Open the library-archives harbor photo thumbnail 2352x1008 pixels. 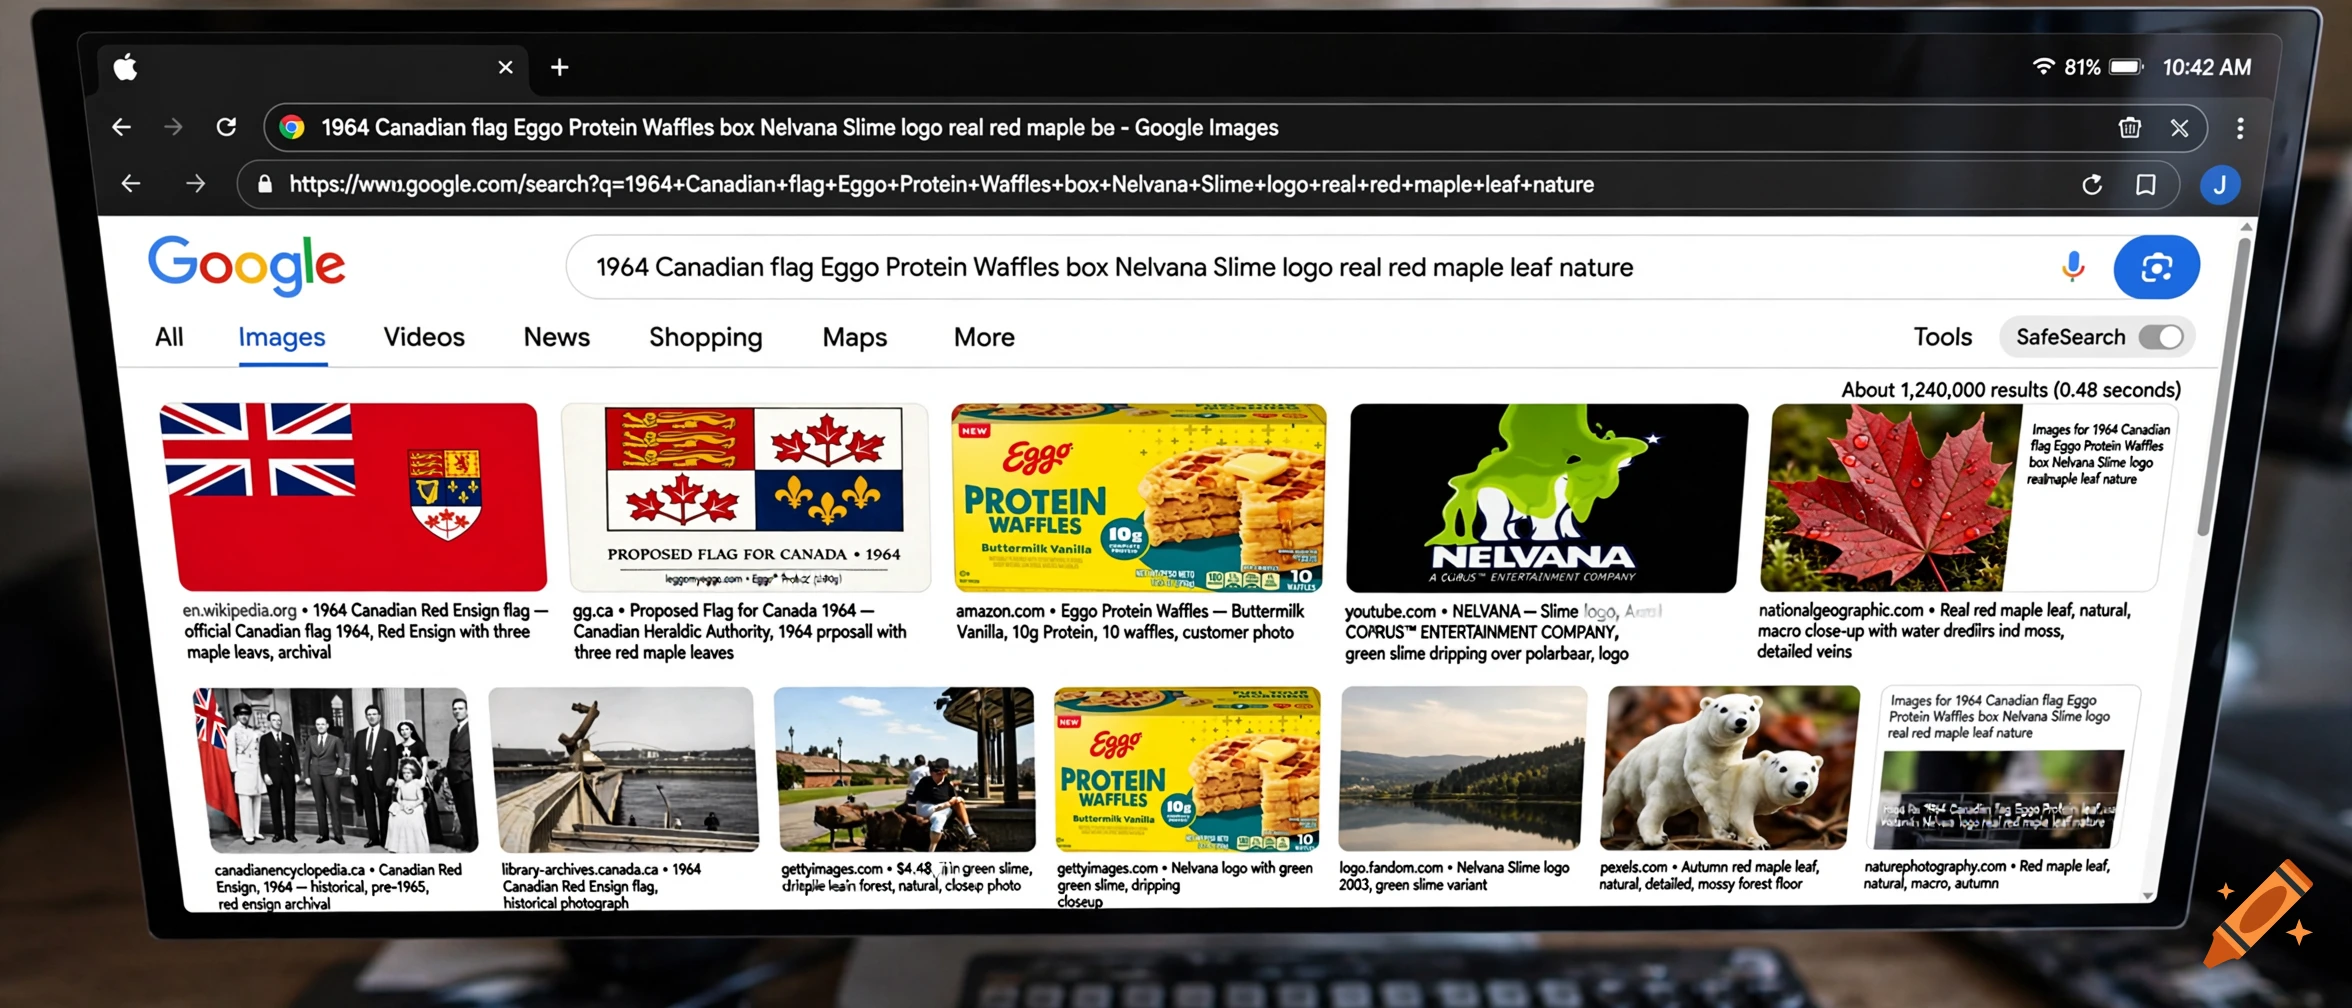tap(622, 769)
